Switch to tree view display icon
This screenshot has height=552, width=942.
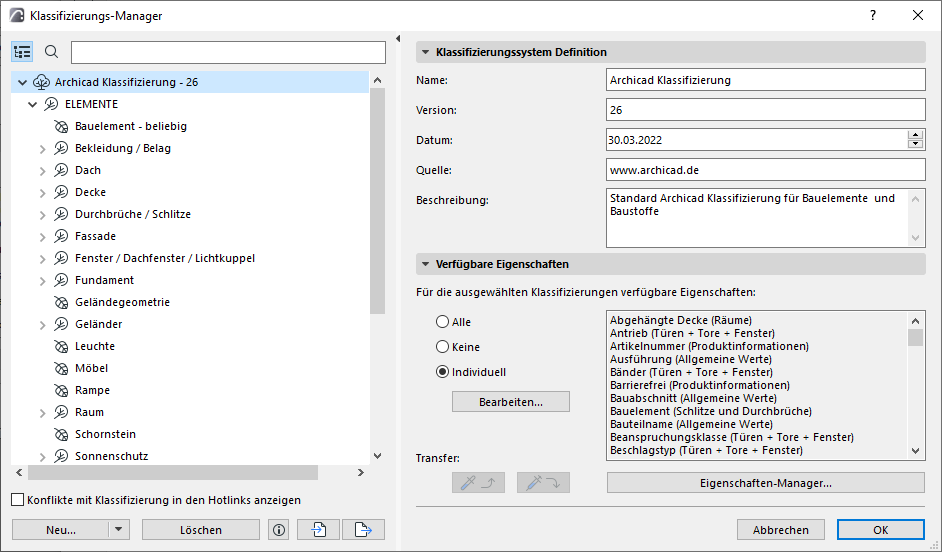click(x=22, y=52)
